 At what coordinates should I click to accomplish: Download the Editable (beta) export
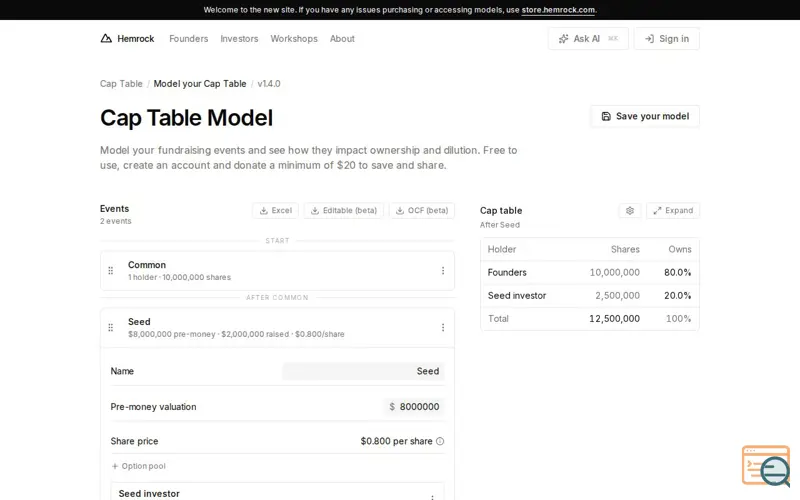point(343,211)
